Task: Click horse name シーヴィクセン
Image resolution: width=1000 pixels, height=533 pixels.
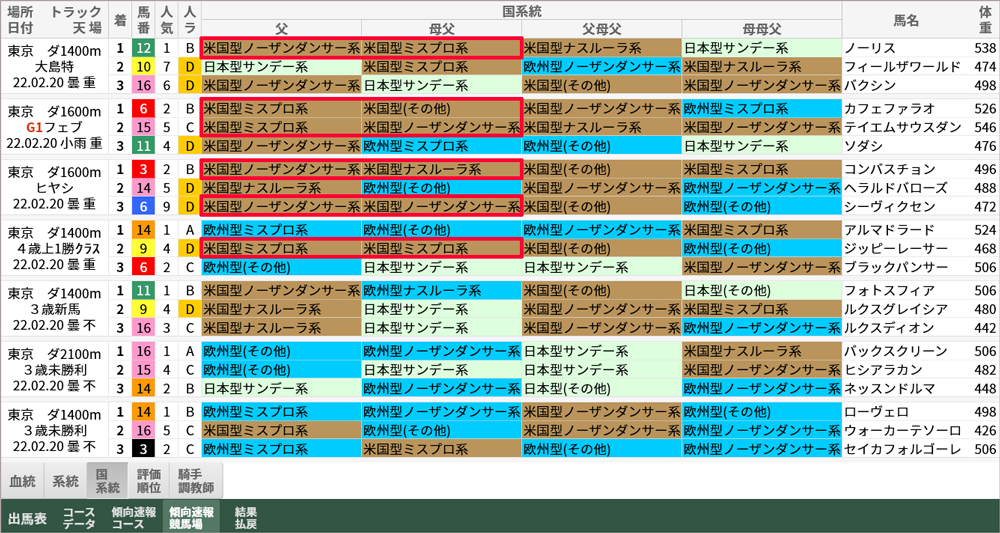Action: coord(888,207)
